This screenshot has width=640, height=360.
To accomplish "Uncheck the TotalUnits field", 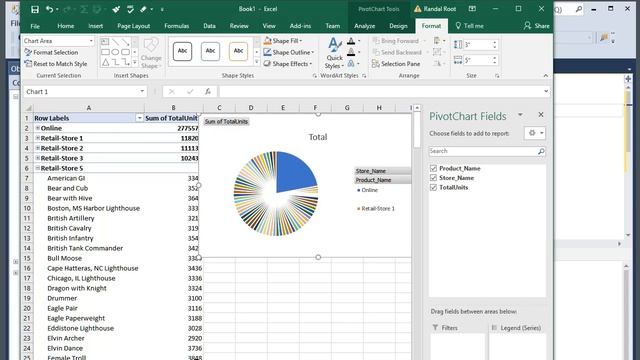I will click(433, 187).
